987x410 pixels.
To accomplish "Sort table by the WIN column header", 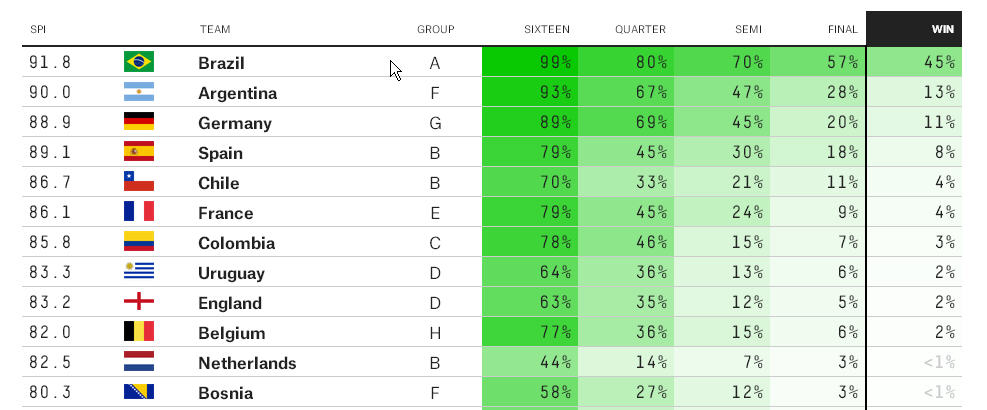I will click(x=942, y=29).
